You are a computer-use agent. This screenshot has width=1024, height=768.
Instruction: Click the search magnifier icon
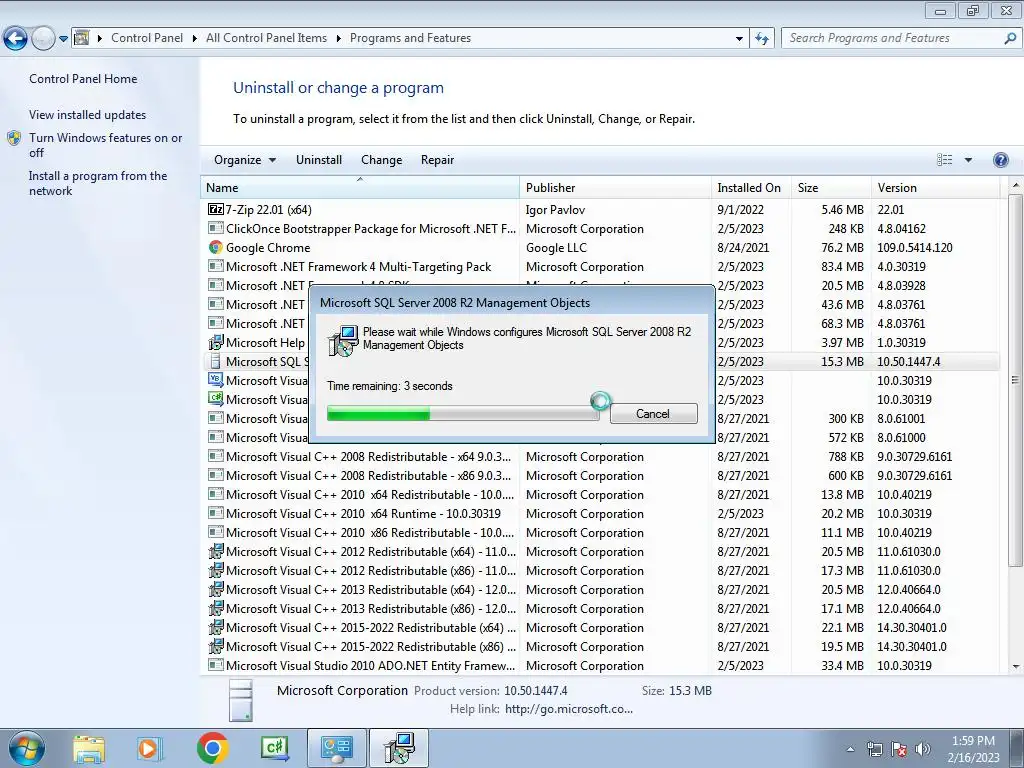pyautogui.click(x=1010, y=39)
